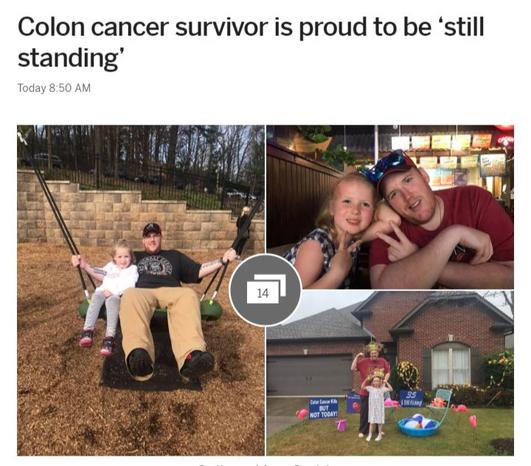Open the swing set photo thumbnail
531x466 pixels.
pos(141,290)
